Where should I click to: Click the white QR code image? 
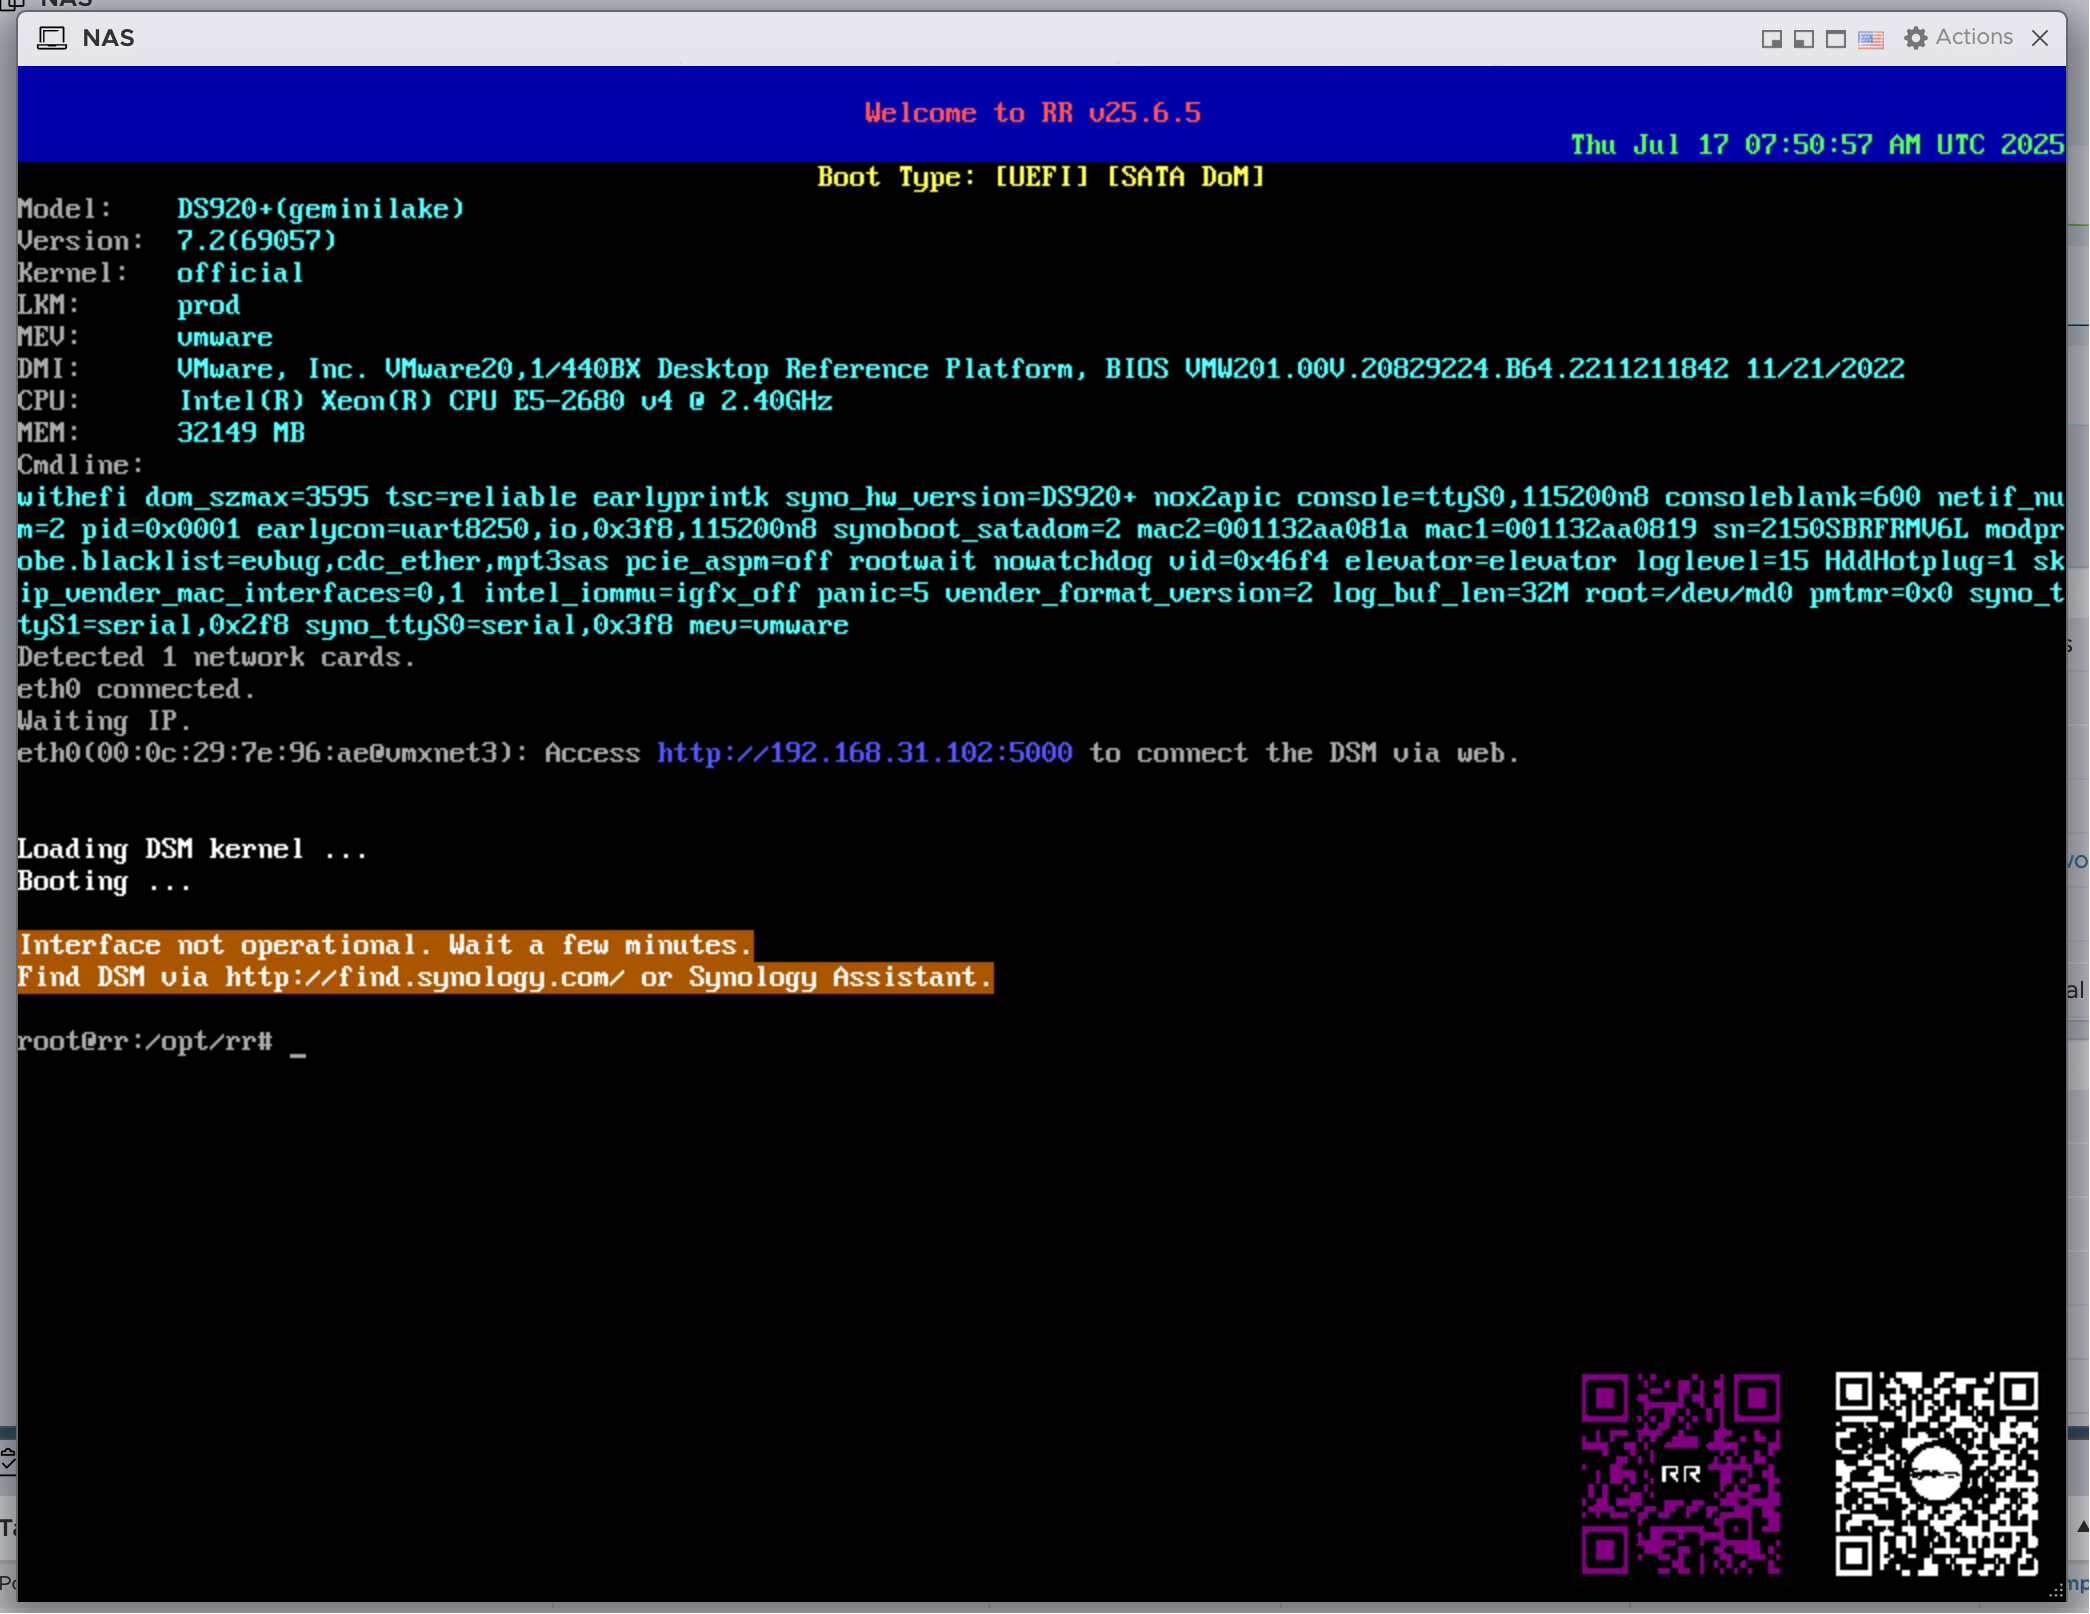[1936, 1473]
